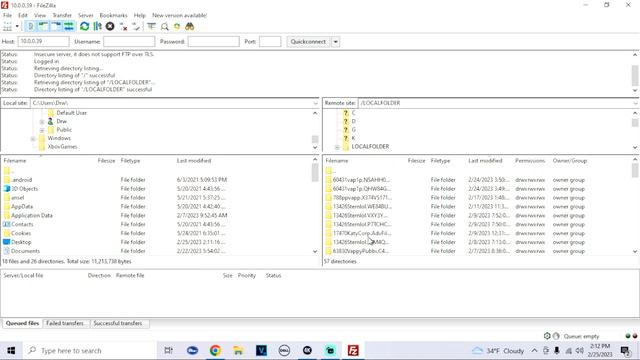The height and width of the screenshot is (360, 640).
Task: Open the Server menu
Action: (86, 15)
